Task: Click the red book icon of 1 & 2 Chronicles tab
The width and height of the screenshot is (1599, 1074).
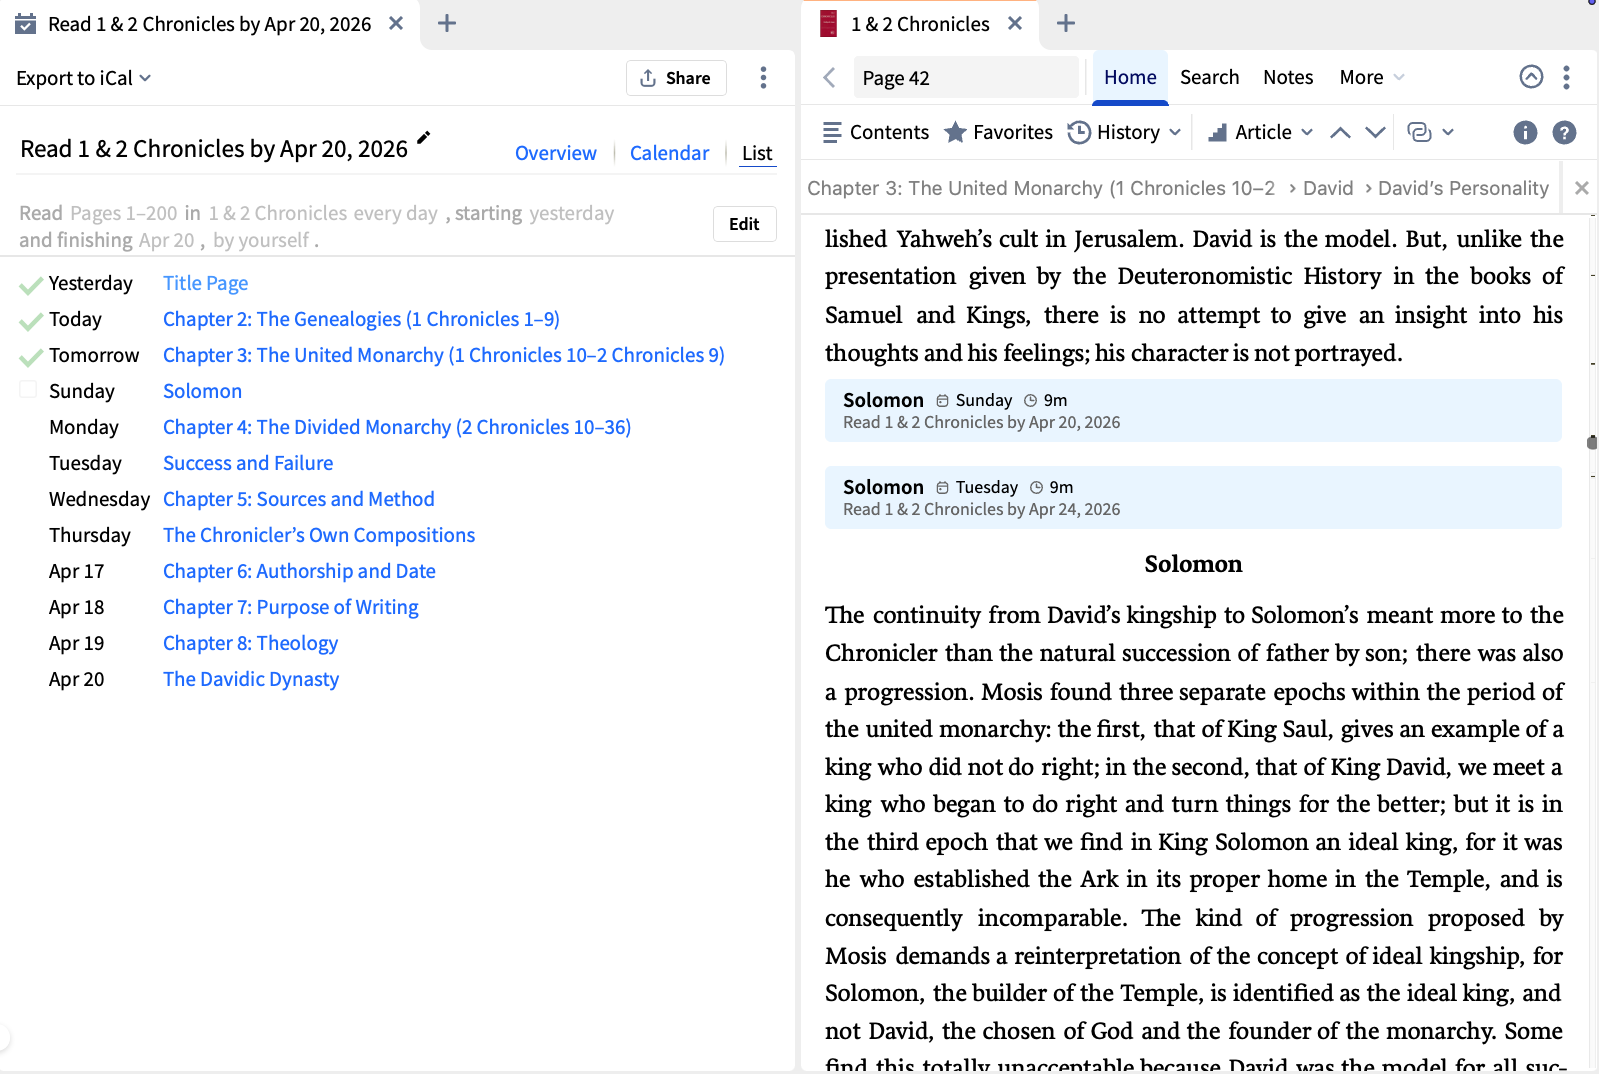Action: 828,23
